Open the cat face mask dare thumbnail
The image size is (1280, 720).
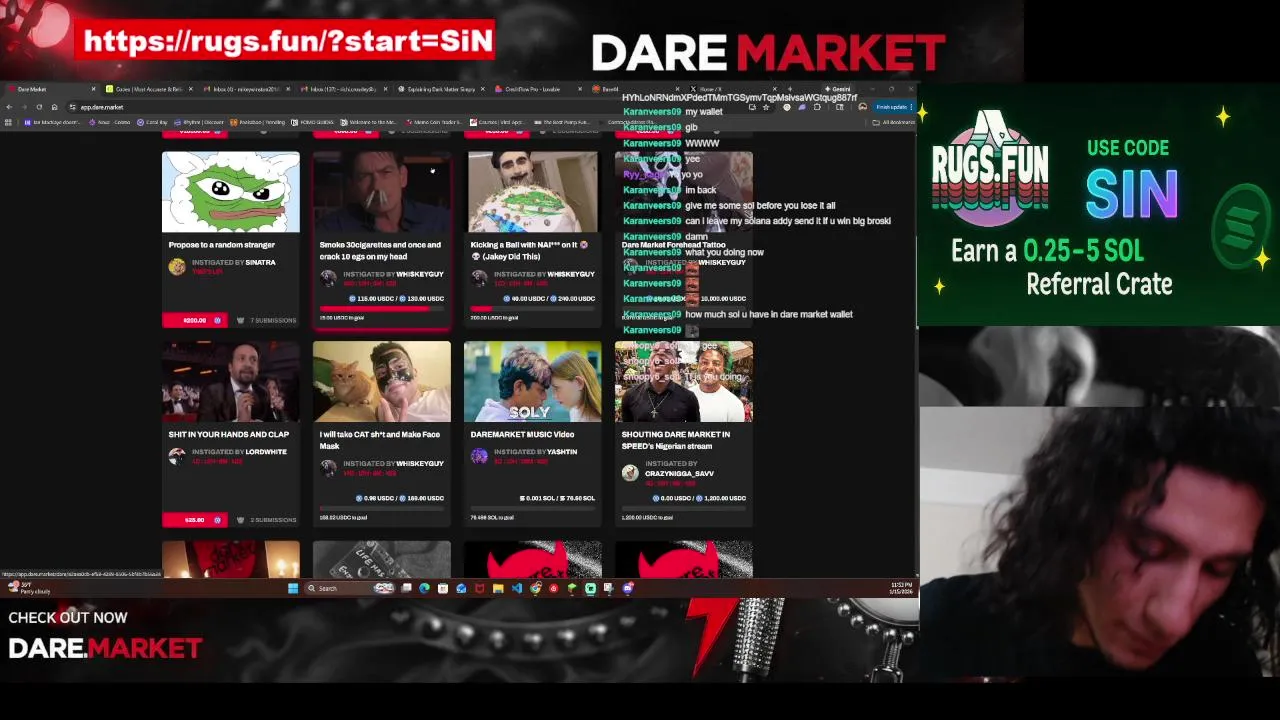pyautogui.click(x=381, y=382)
